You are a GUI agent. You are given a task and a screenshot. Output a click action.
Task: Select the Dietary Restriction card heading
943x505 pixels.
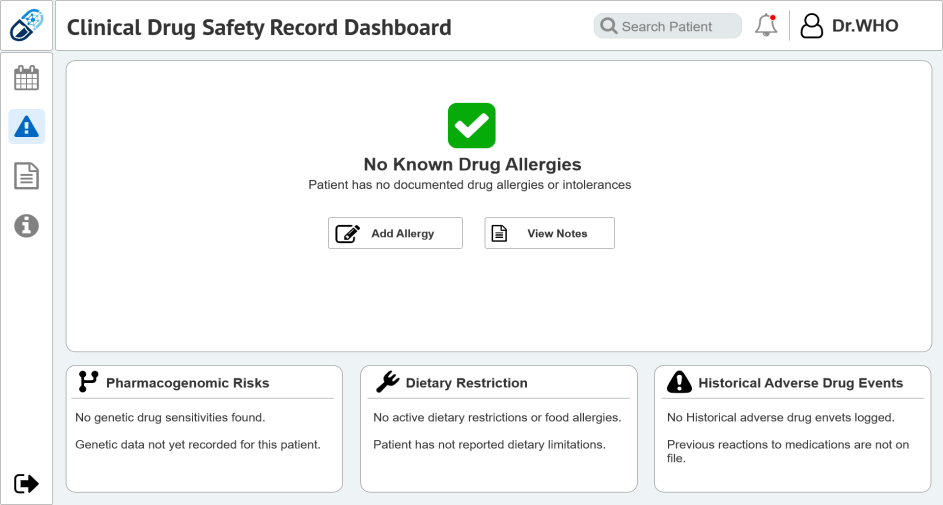pos(467,383)
